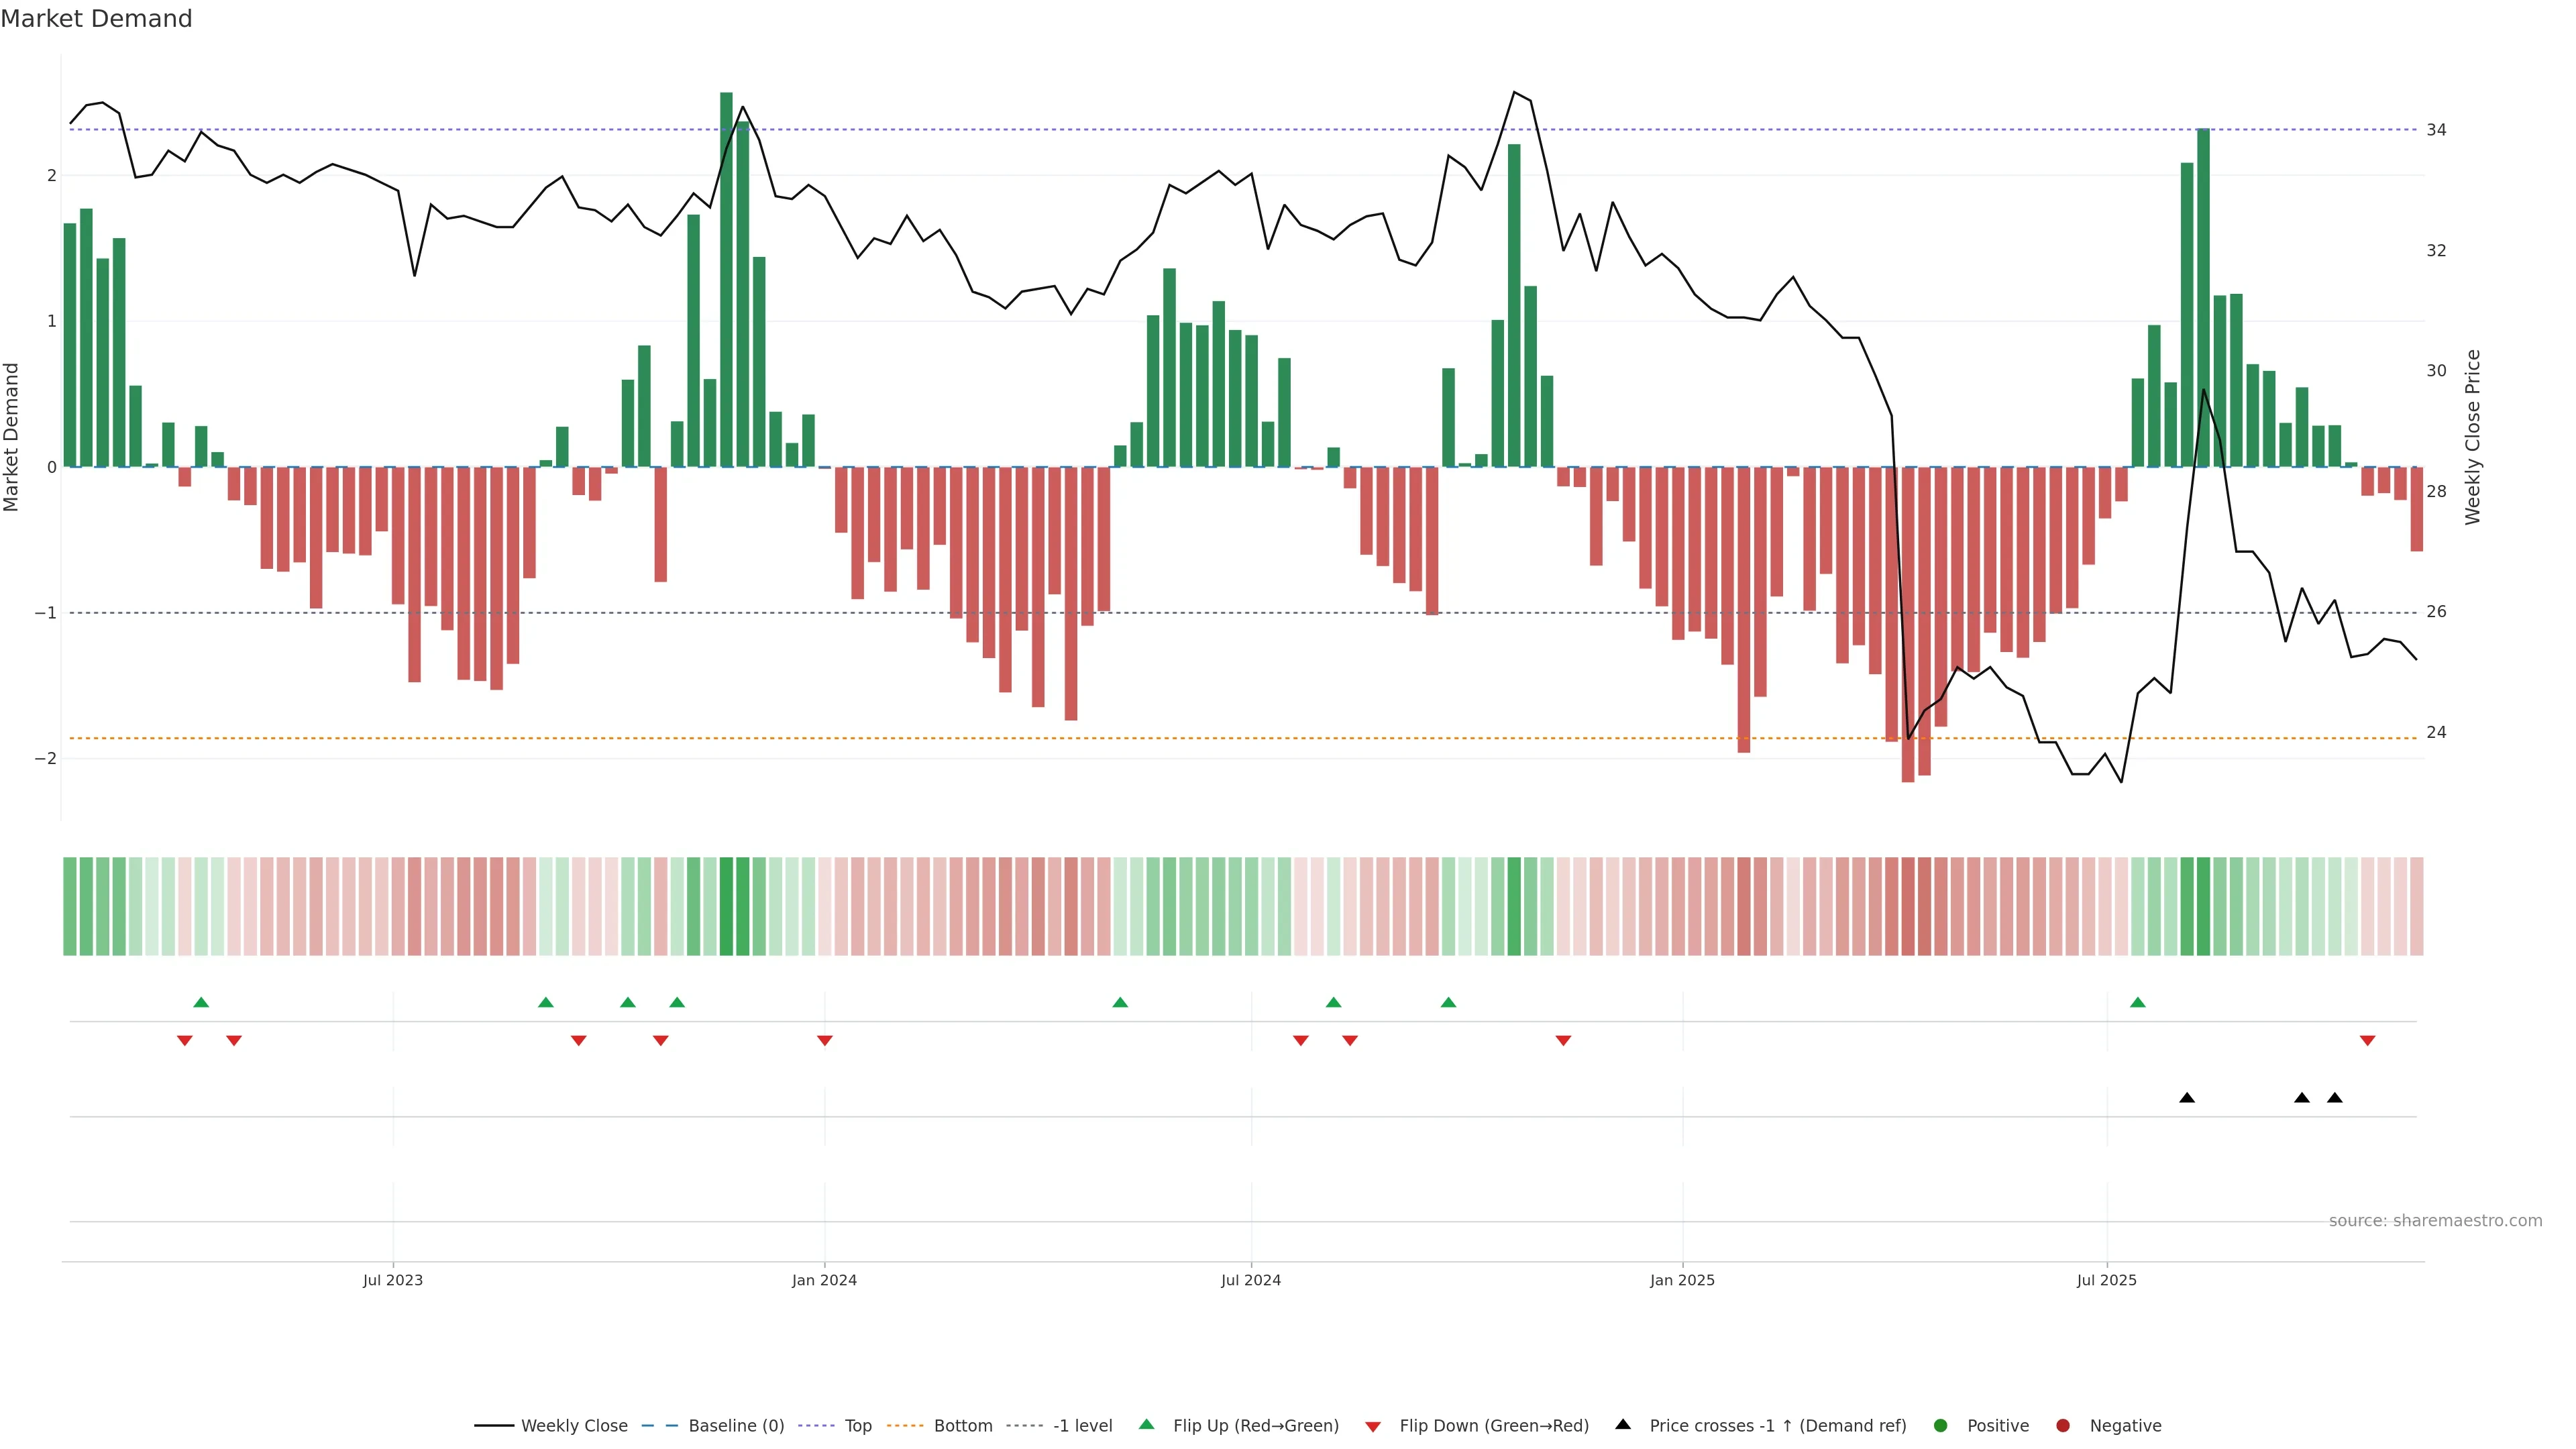This screenshot has height=1449, width=2576.
Task: Click the Market Demand chart title
Action: 96,19
